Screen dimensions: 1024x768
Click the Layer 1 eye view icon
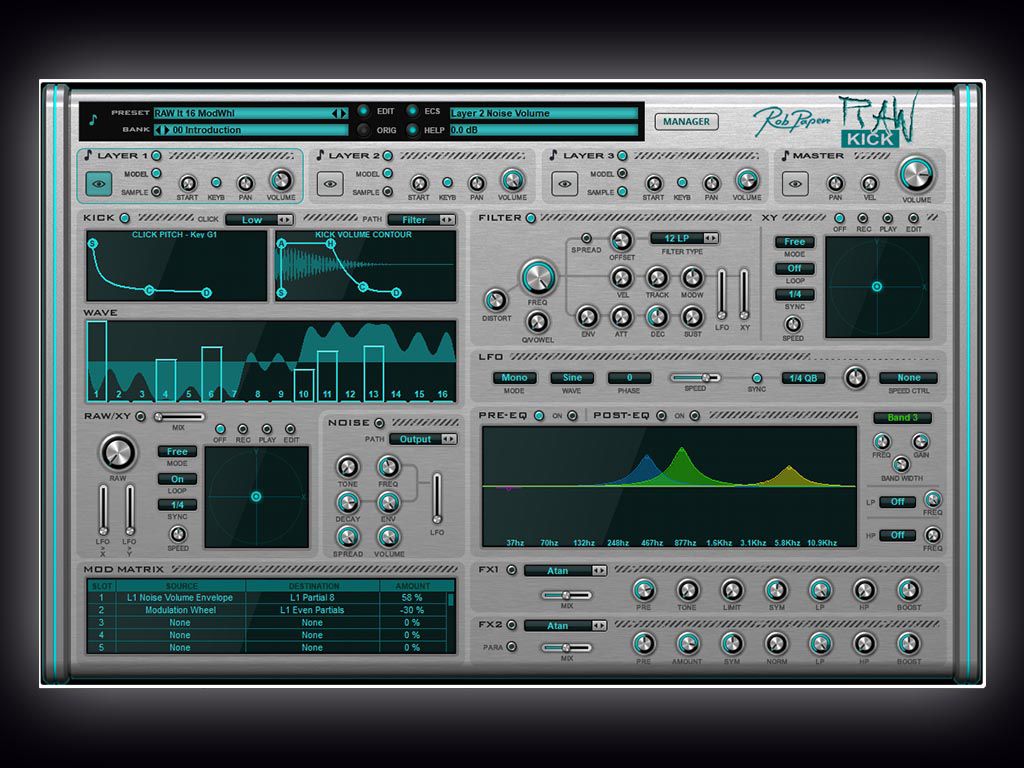(x=99, y=184)
